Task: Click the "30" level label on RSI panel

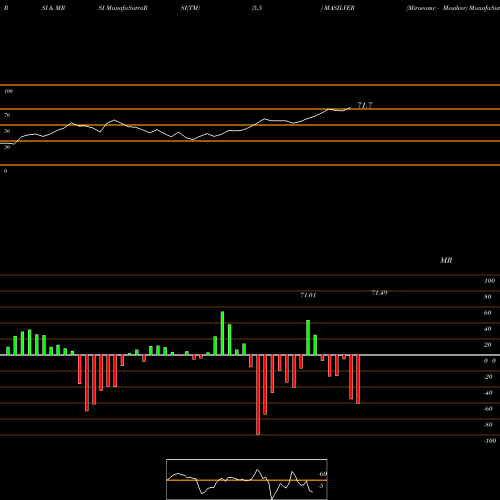Action: pos(7,147)
